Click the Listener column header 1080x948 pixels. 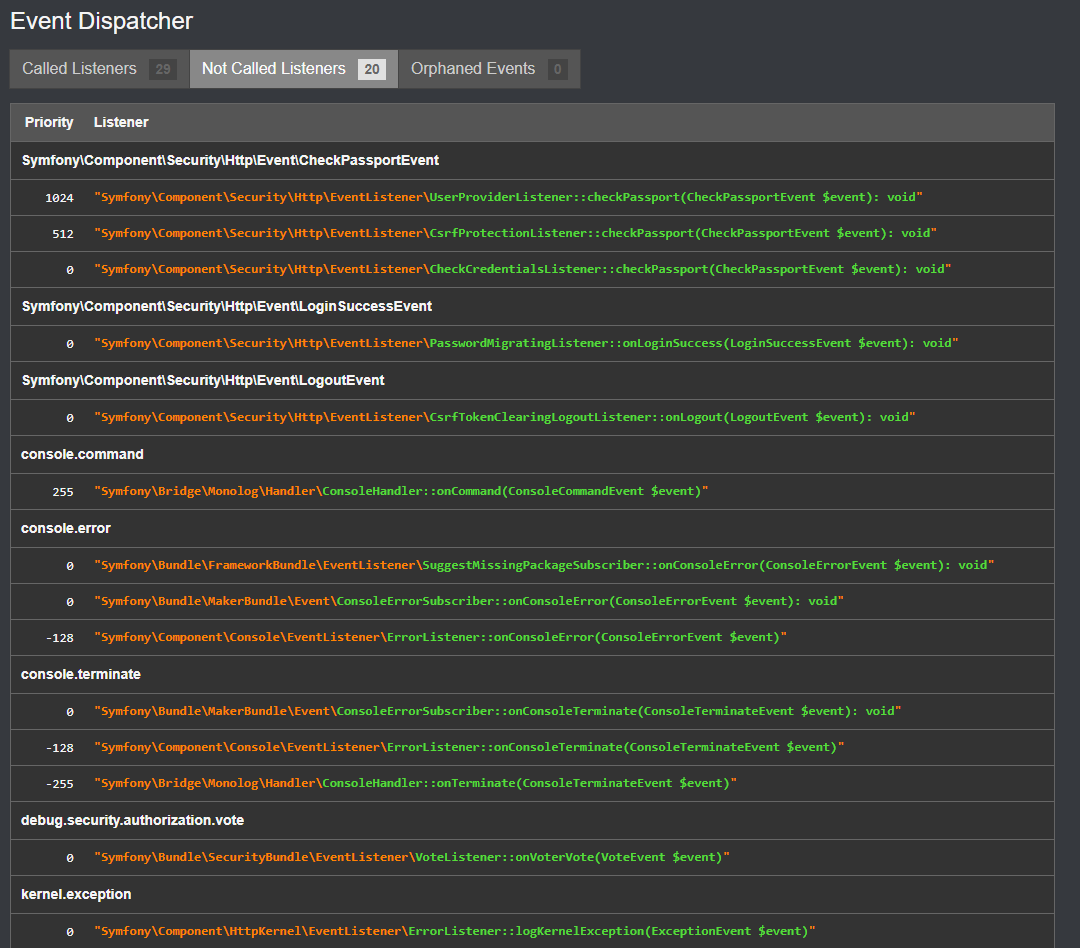pos(121,123)
